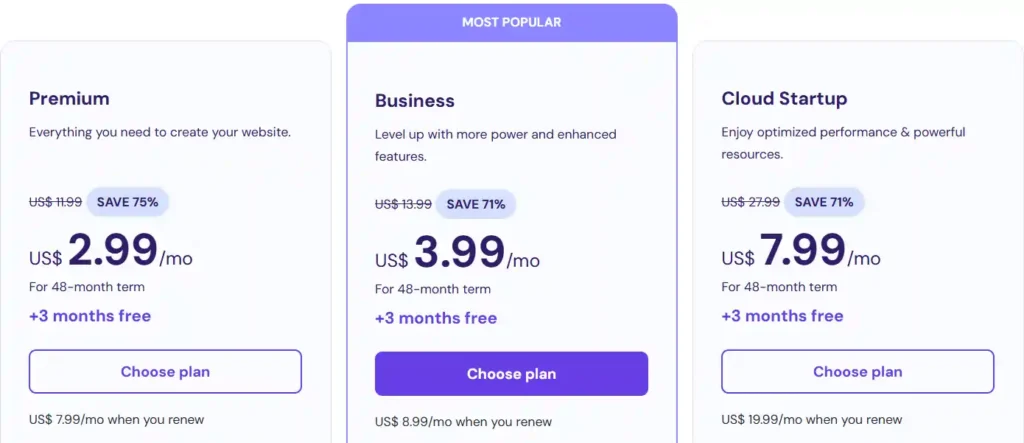Click the crossed-out US$ 11.99 price
This screenshot has width=1024, height=443.
tap(55, 202)
